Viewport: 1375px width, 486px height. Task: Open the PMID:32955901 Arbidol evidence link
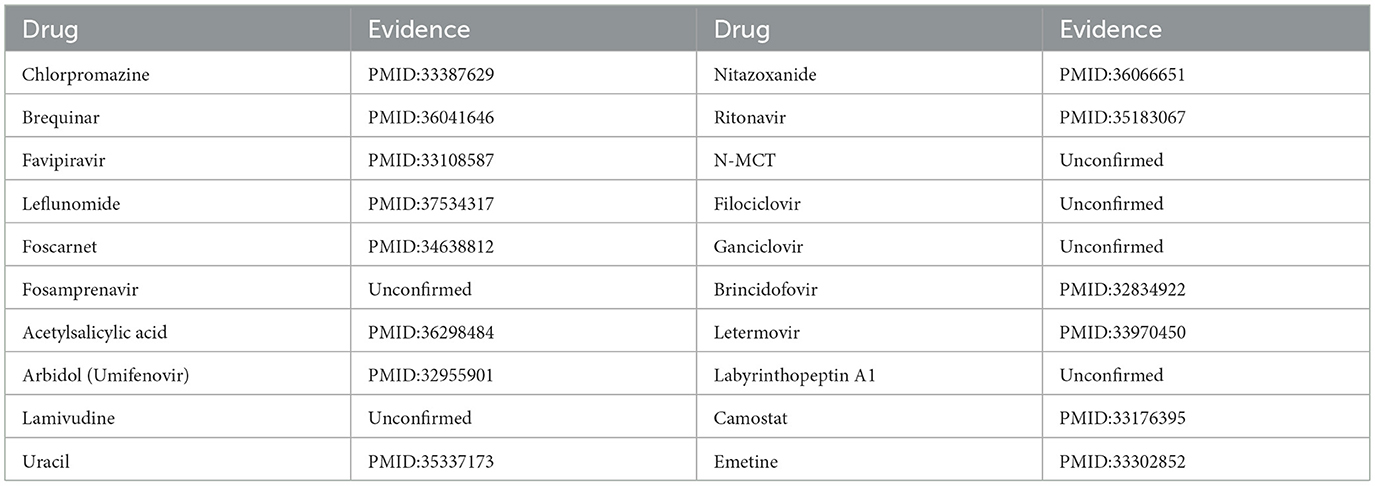click(431, 376)
